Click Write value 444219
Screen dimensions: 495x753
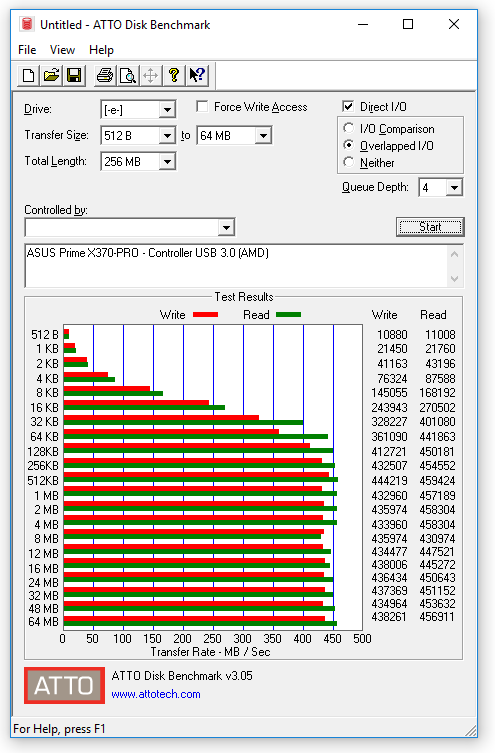point(389,480)
